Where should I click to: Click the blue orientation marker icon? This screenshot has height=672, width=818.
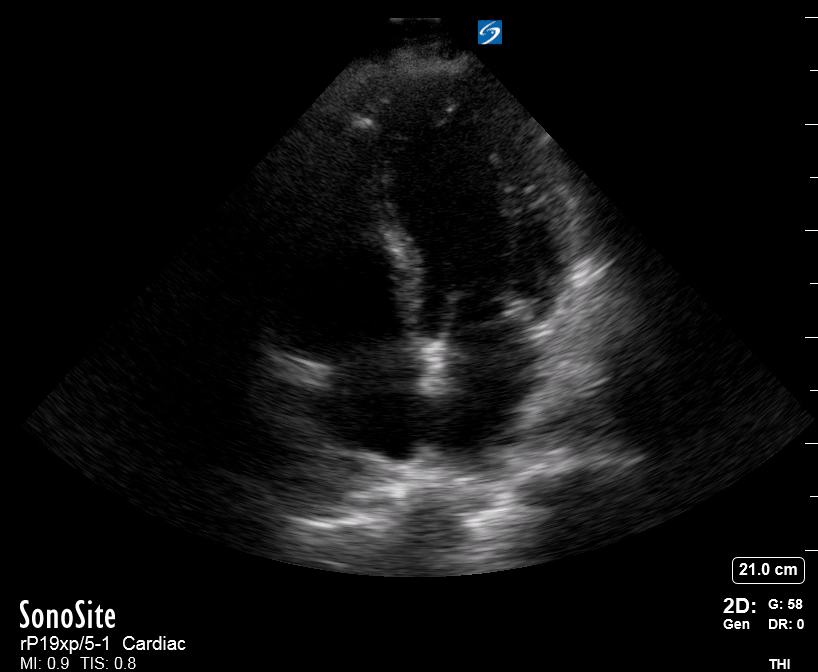490,32
